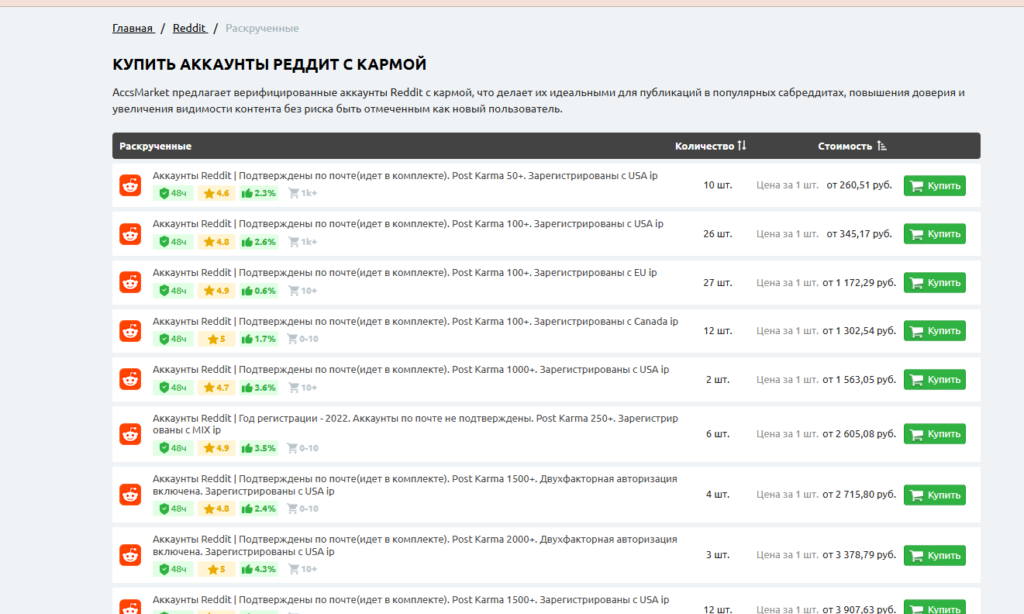The image size is (1024, 614).
Task: Click Reddit logo of EU ip row
Action: (130, 282)
